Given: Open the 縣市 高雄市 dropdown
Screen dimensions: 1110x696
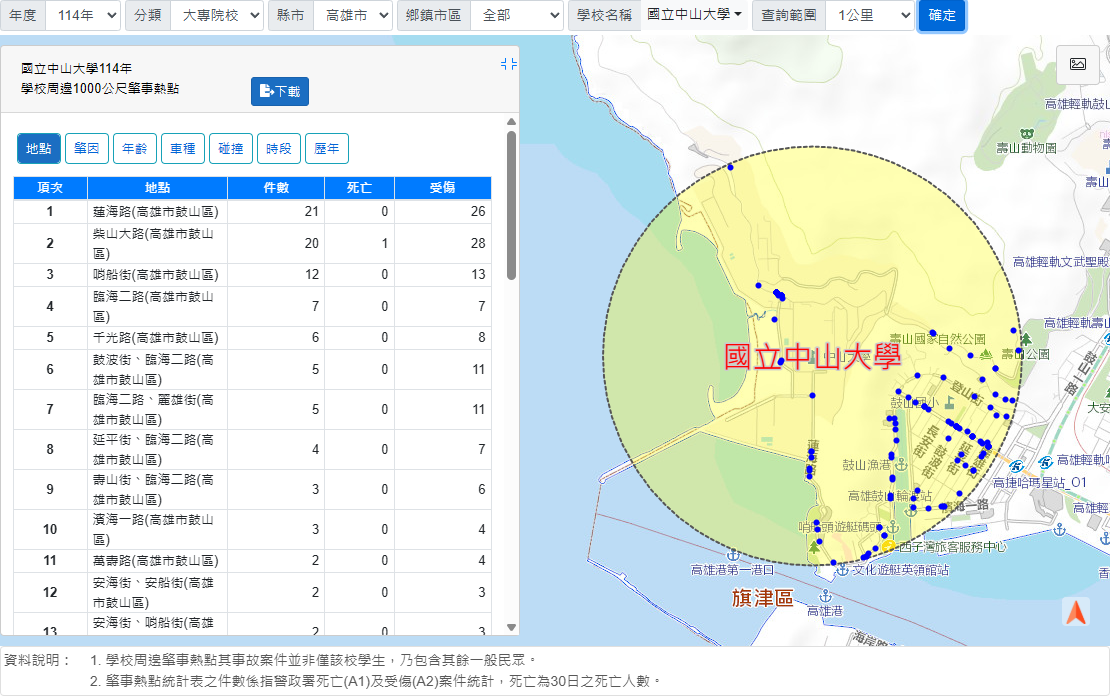Looking at the screenshot, I should pyautogui.click(x=352, y=16).
